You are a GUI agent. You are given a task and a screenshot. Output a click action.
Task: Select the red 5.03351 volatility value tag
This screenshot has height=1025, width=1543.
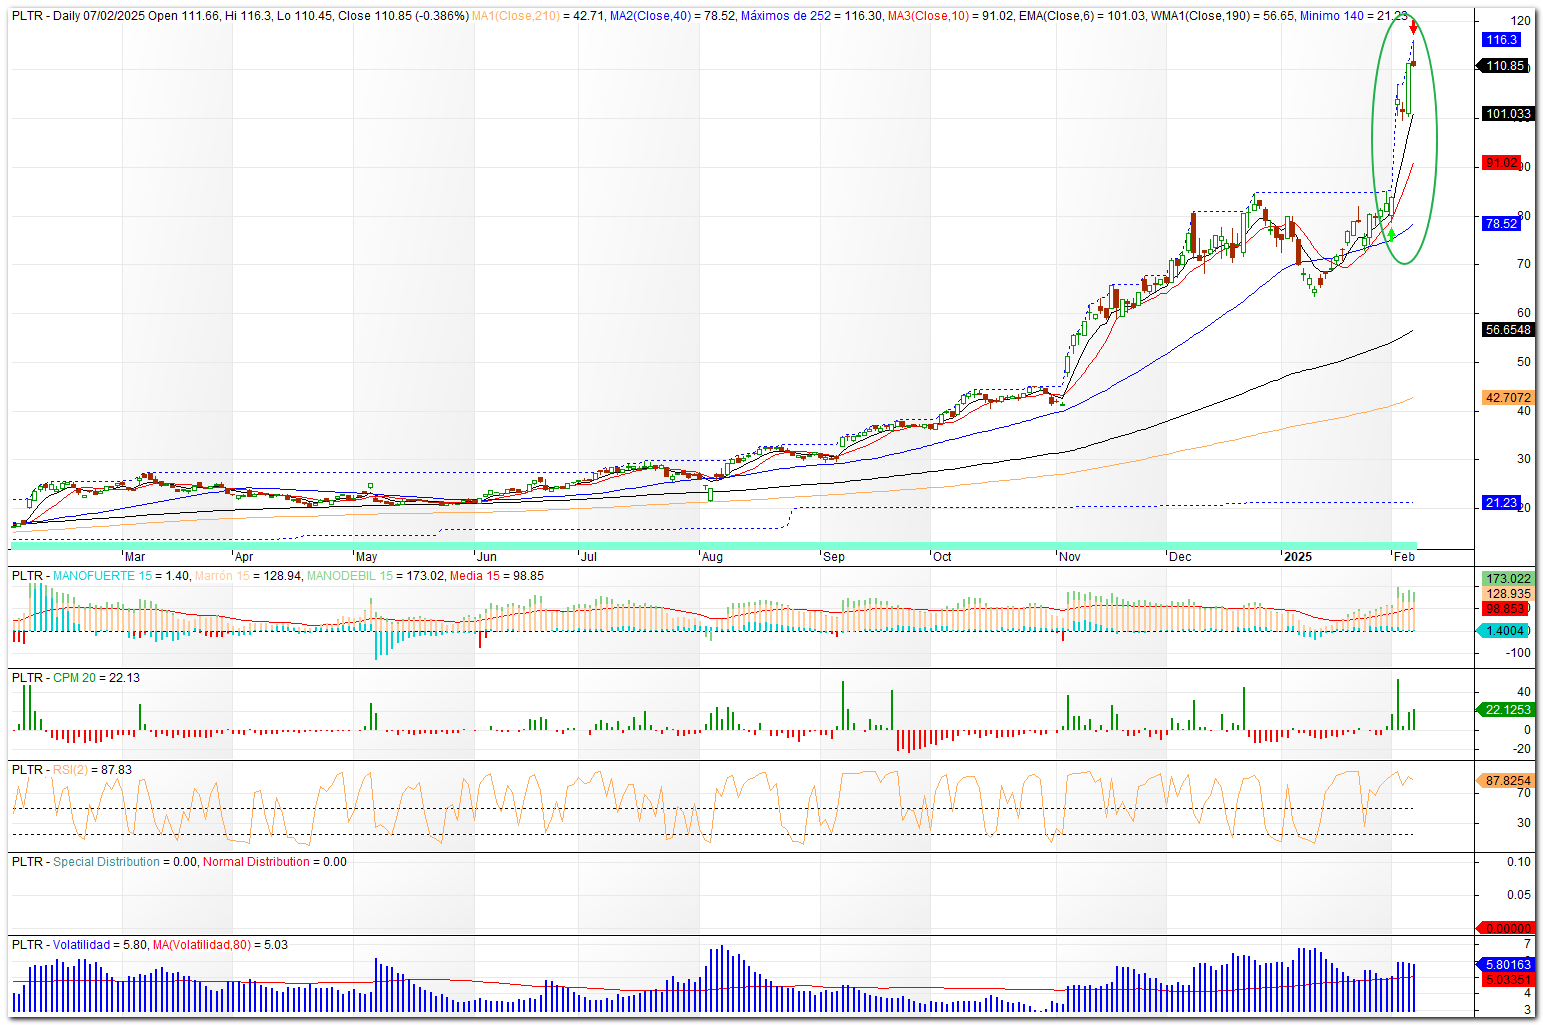click(x=1506, y=980)
